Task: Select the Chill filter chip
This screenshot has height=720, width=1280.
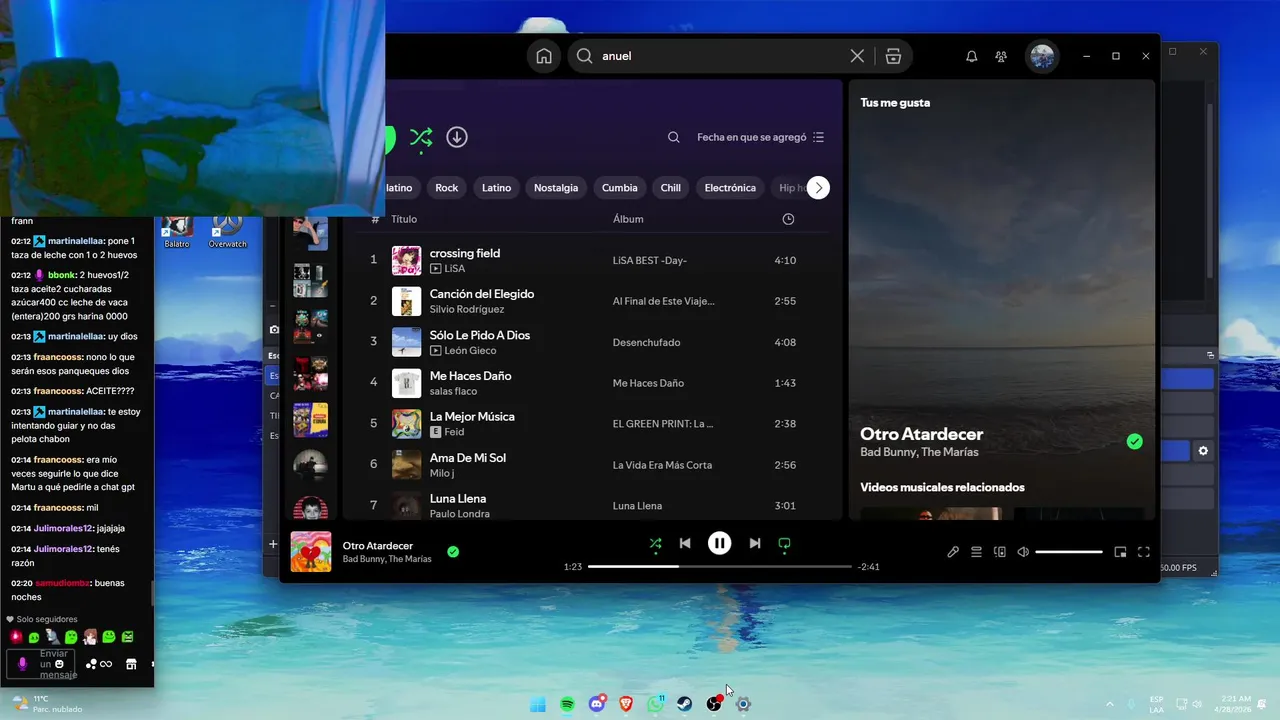Action: pyautogui.click(x=670, y=187)
